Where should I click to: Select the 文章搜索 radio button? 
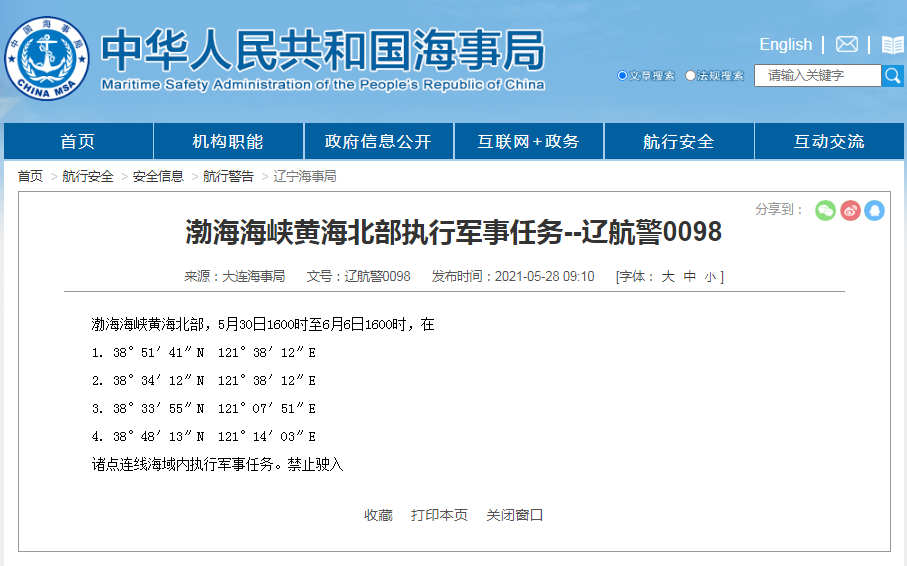pos(622,76)
